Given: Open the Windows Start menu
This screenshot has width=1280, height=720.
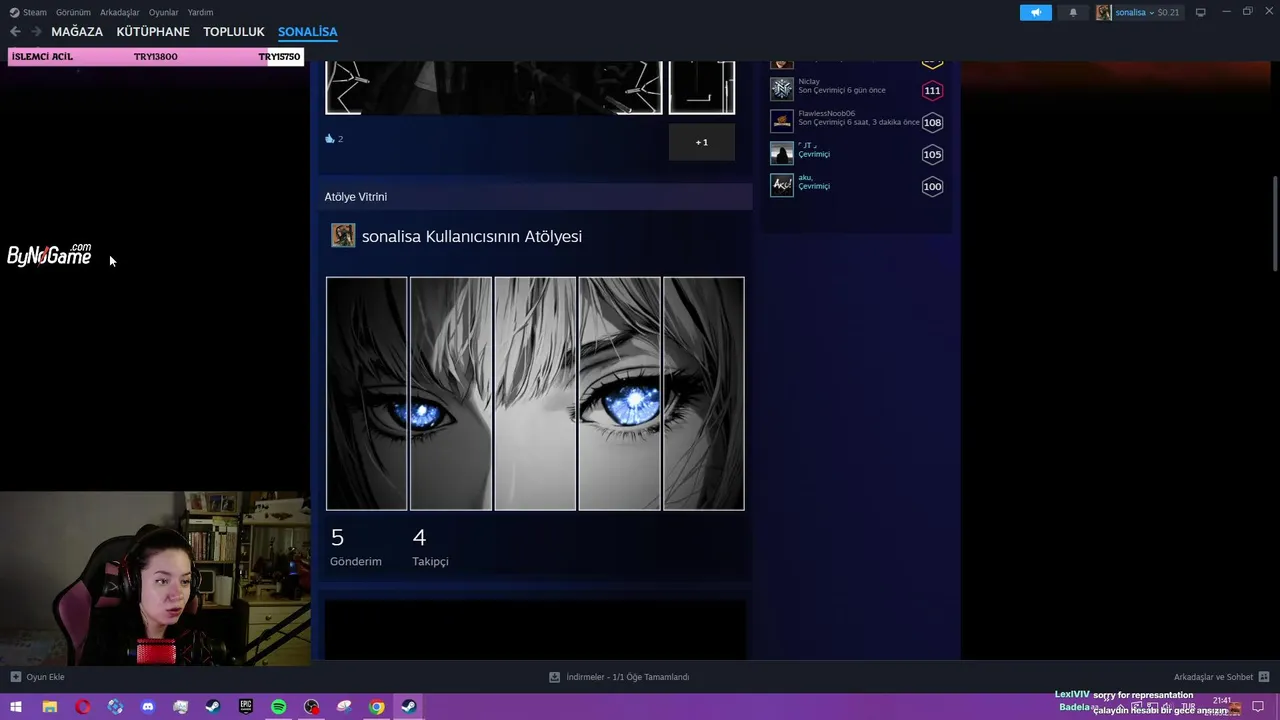Looking at the screenshot, I should pyautogui.click(x=16, y=707).
